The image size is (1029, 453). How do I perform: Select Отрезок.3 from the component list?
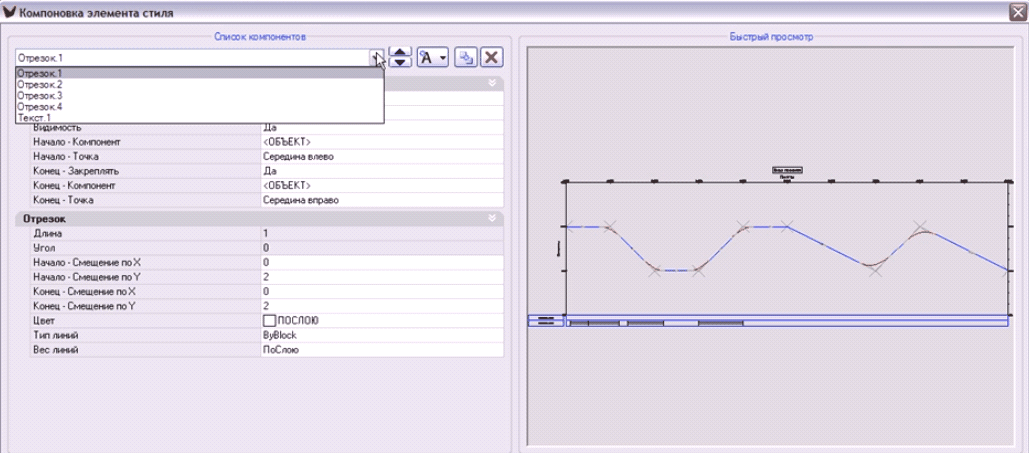coord(40,96)
